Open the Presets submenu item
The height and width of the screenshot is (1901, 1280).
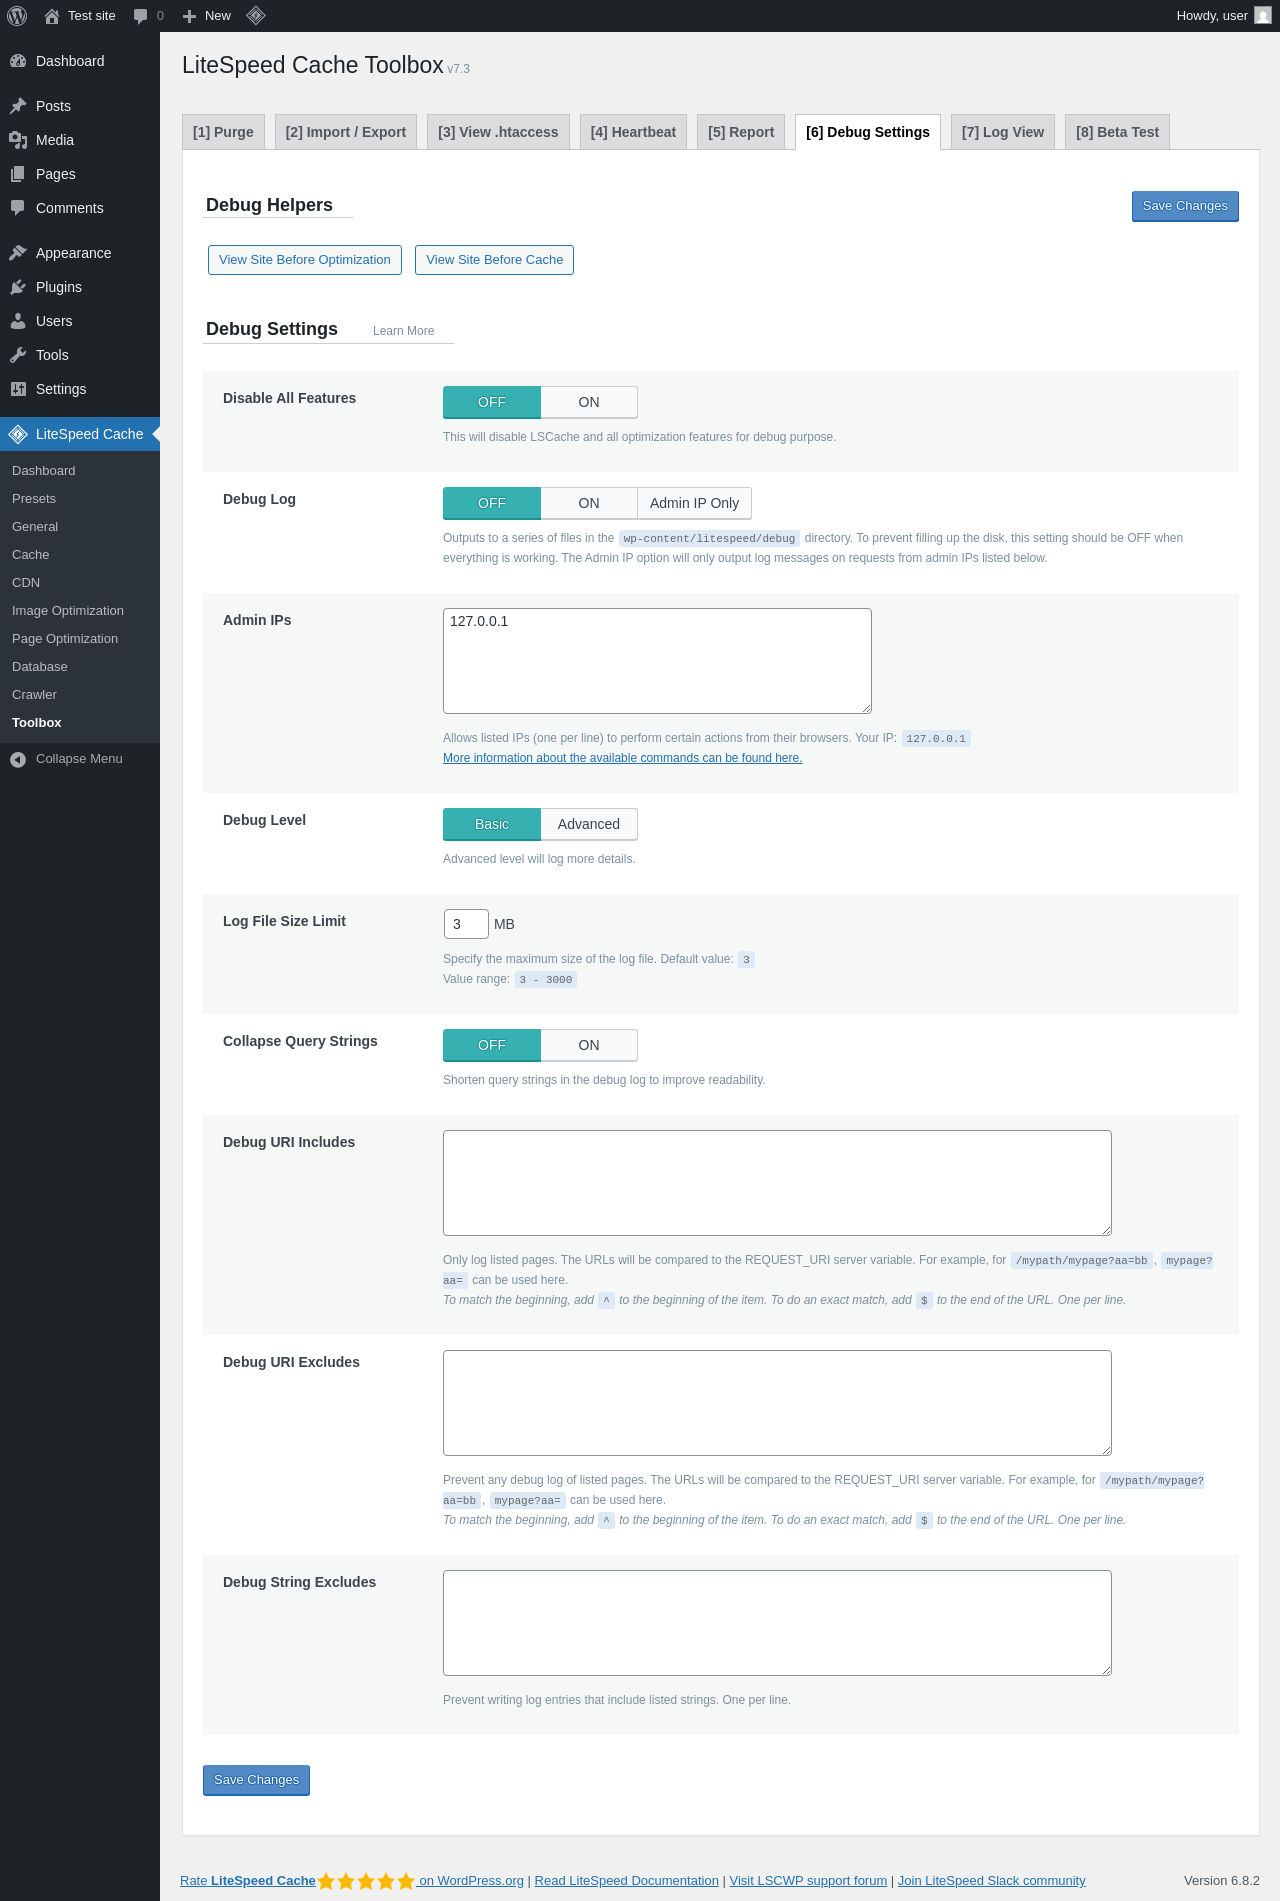pos(80,499)
